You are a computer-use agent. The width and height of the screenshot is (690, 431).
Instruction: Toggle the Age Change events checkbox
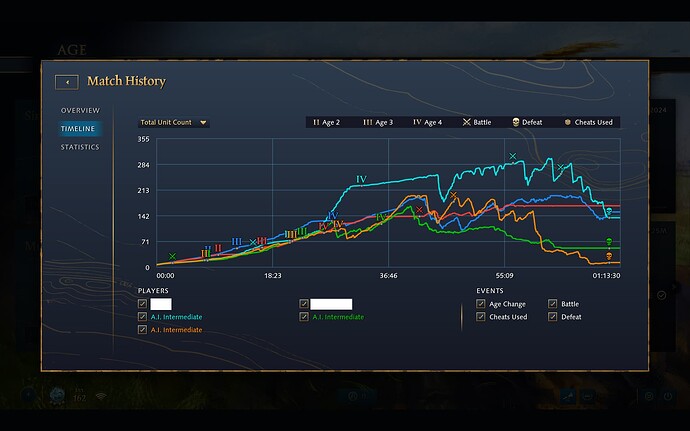481,304
